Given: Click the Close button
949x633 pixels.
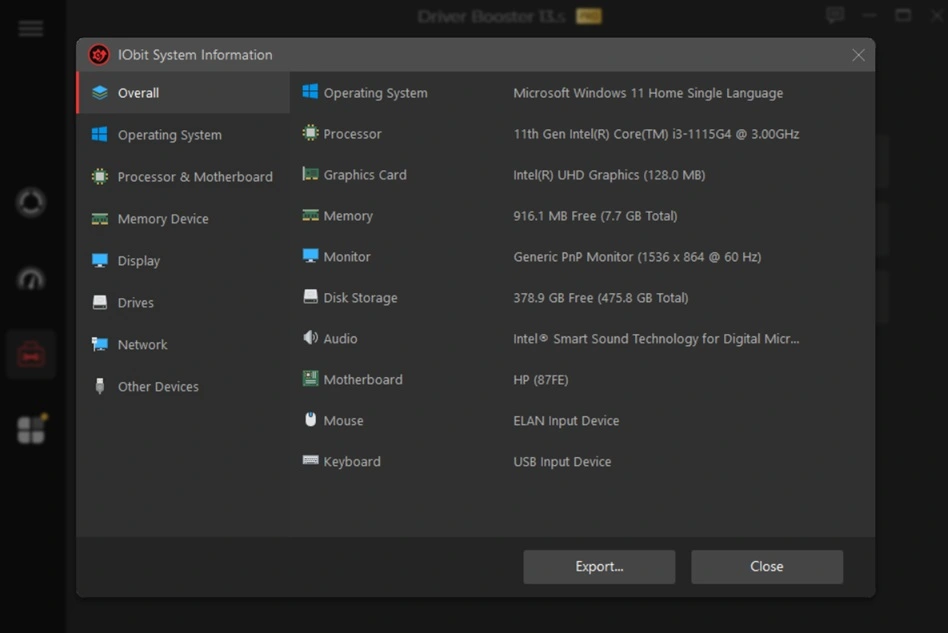Looking at the screenshot, I should coord(767,566).
